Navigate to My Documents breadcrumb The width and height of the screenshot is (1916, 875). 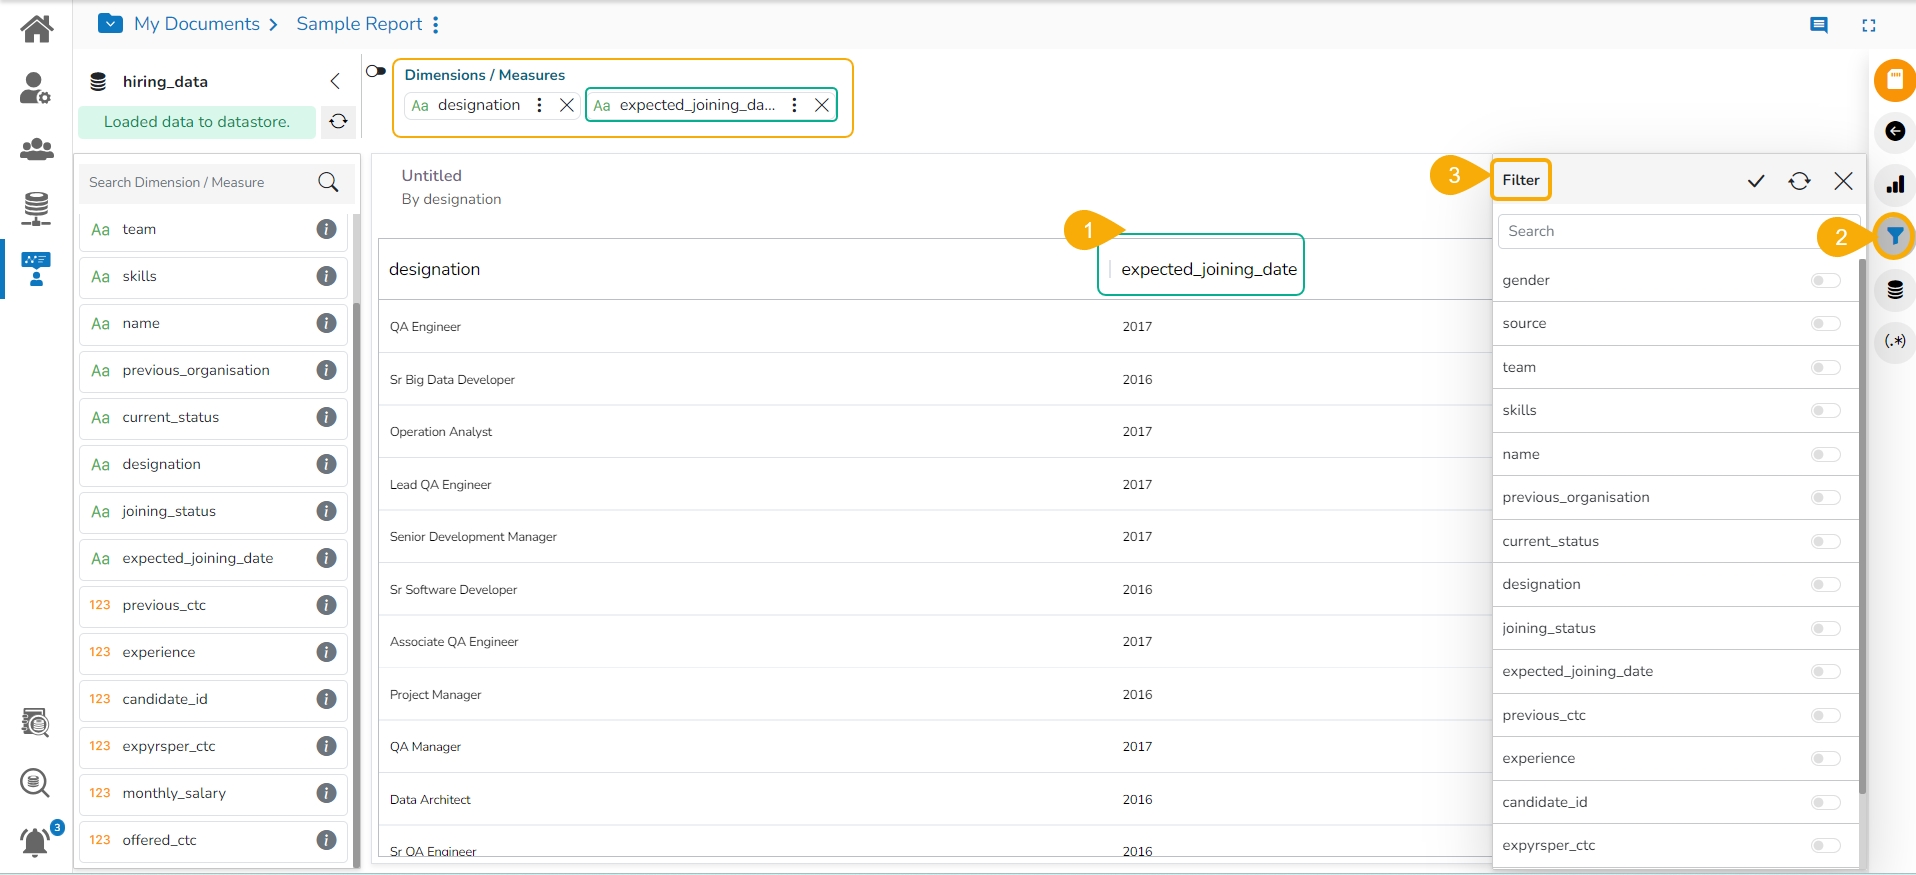[x=197, y=24]
